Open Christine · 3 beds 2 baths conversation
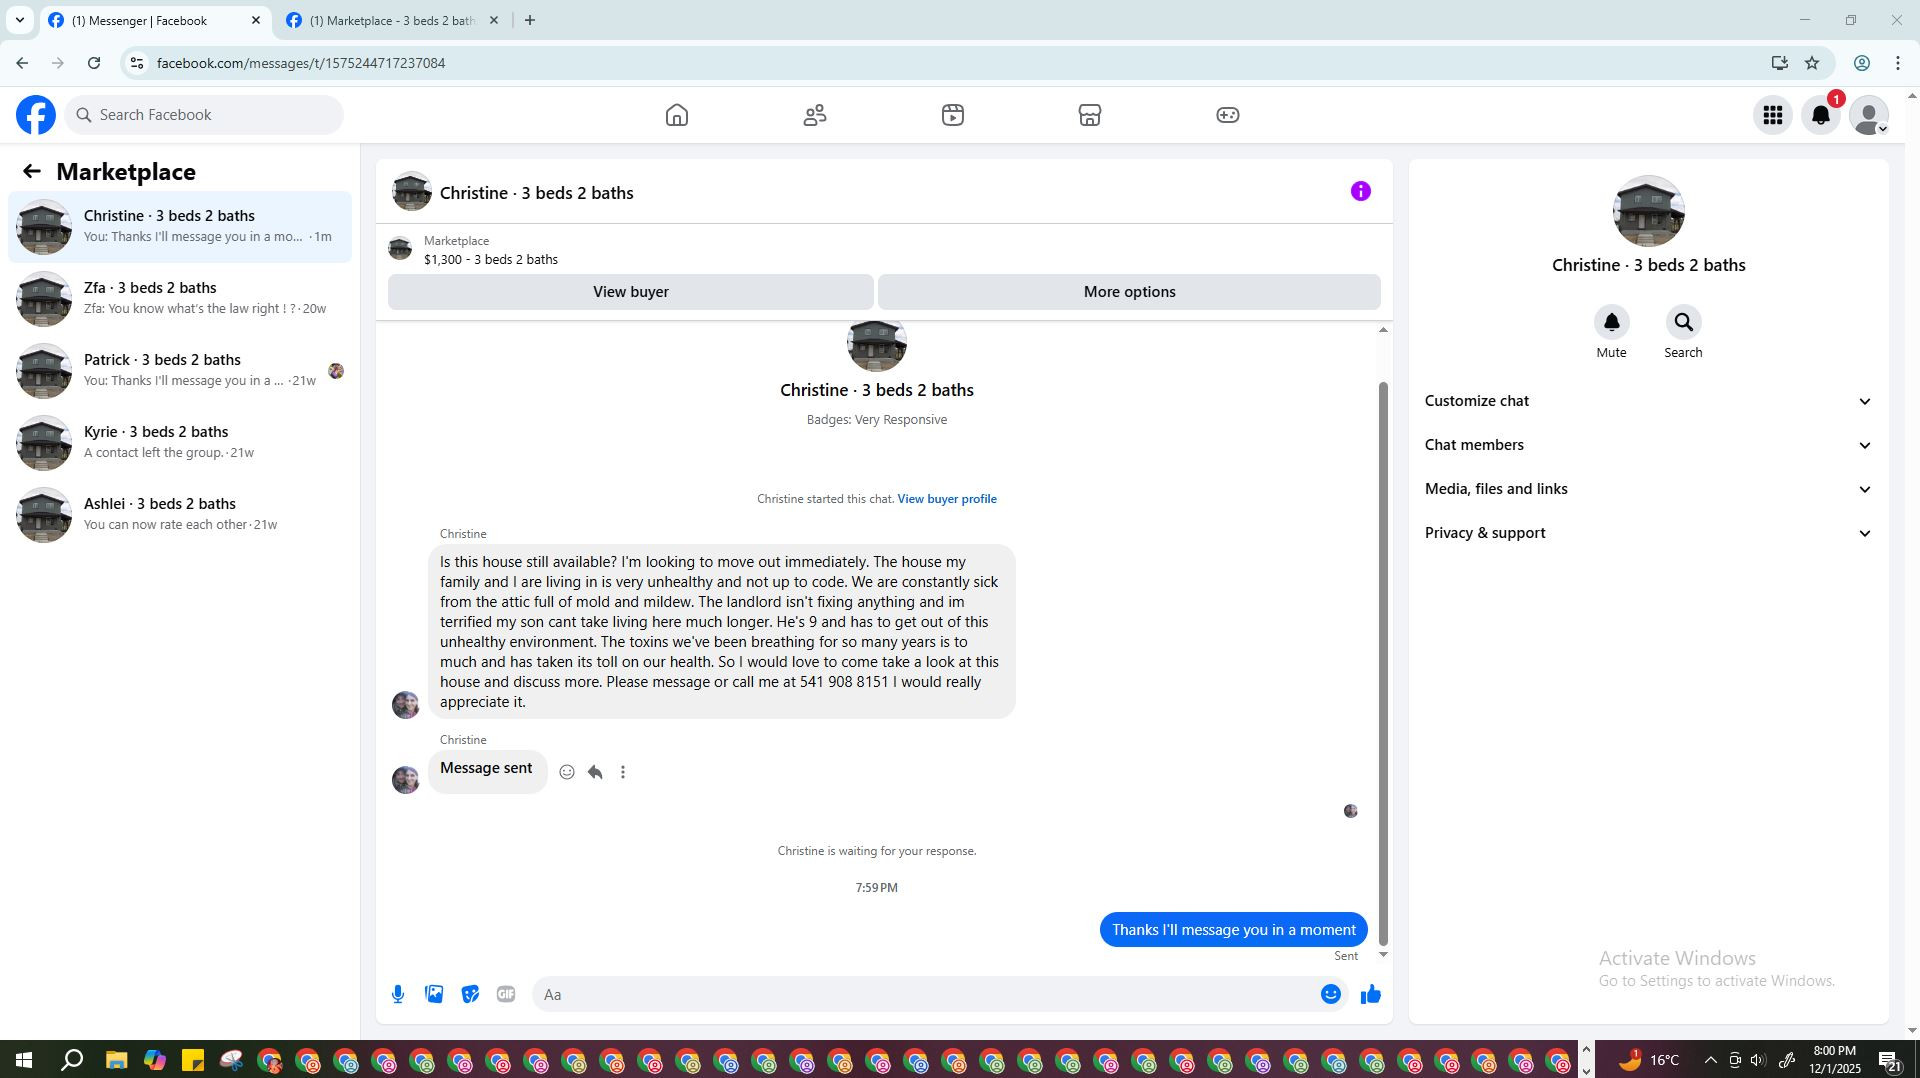Screen dimensions: 1920x1078 (180, 227)
